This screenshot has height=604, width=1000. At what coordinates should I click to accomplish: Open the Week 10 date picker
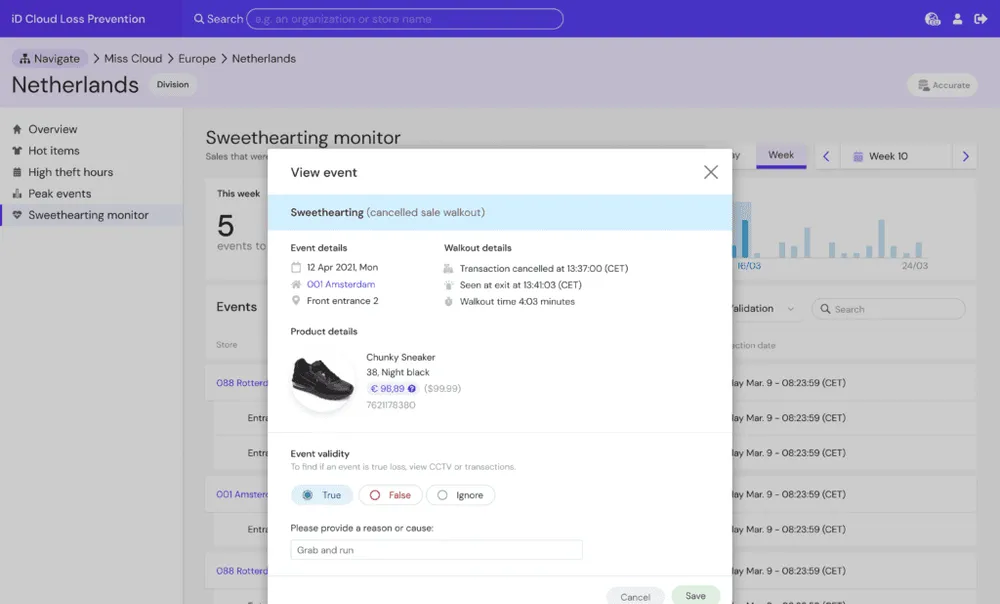point(897,156)
